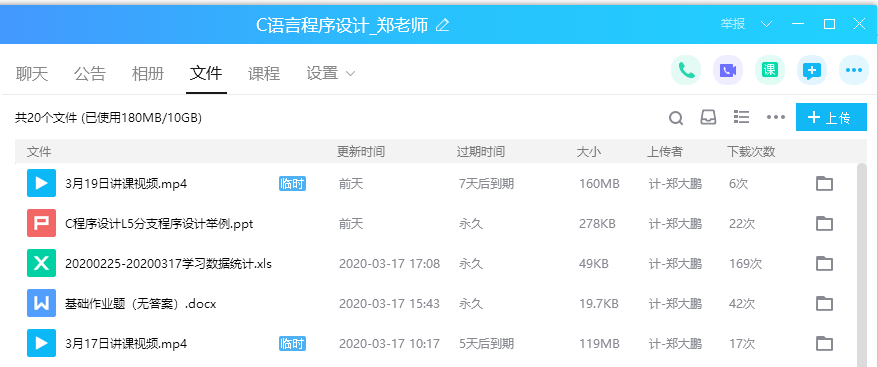Edit group name with the pencil icon
This screenshot has width=878, height=367.
click(442, 25)
